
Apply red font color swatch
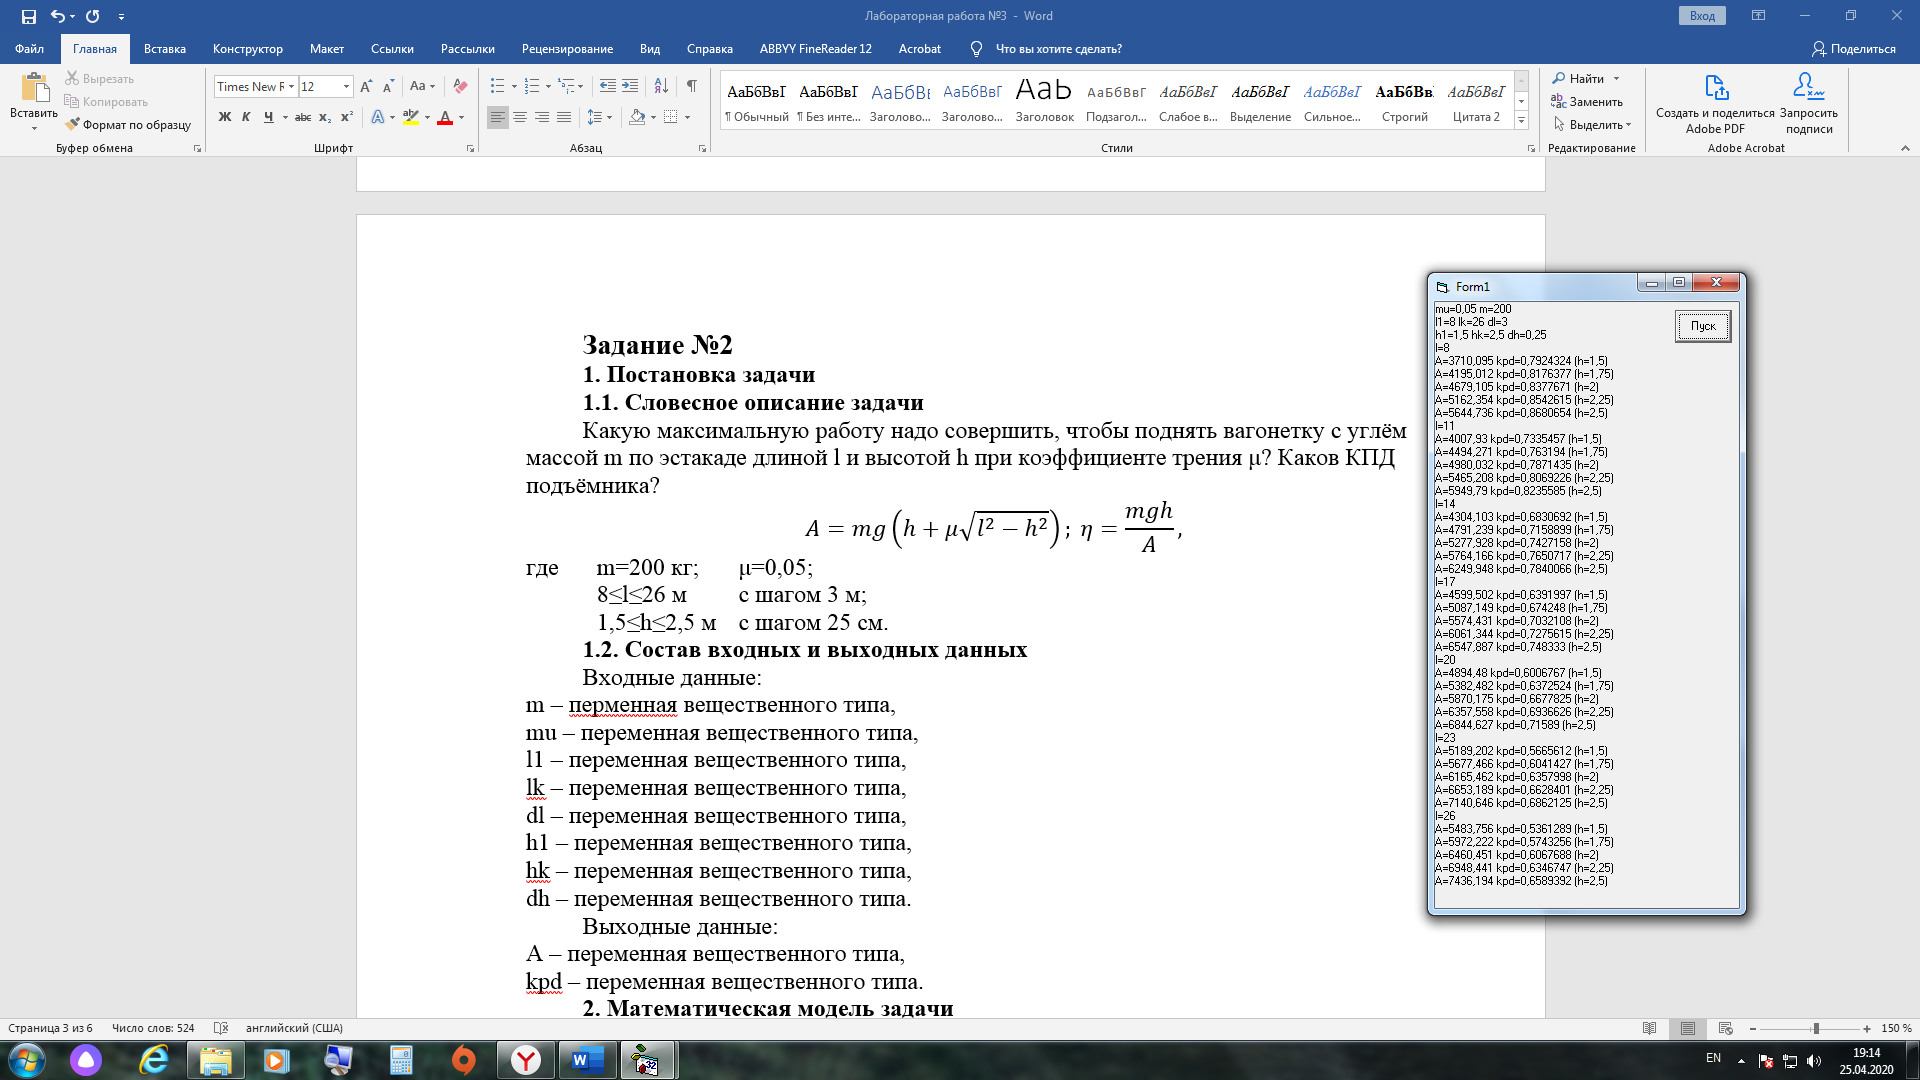point(445,117)
